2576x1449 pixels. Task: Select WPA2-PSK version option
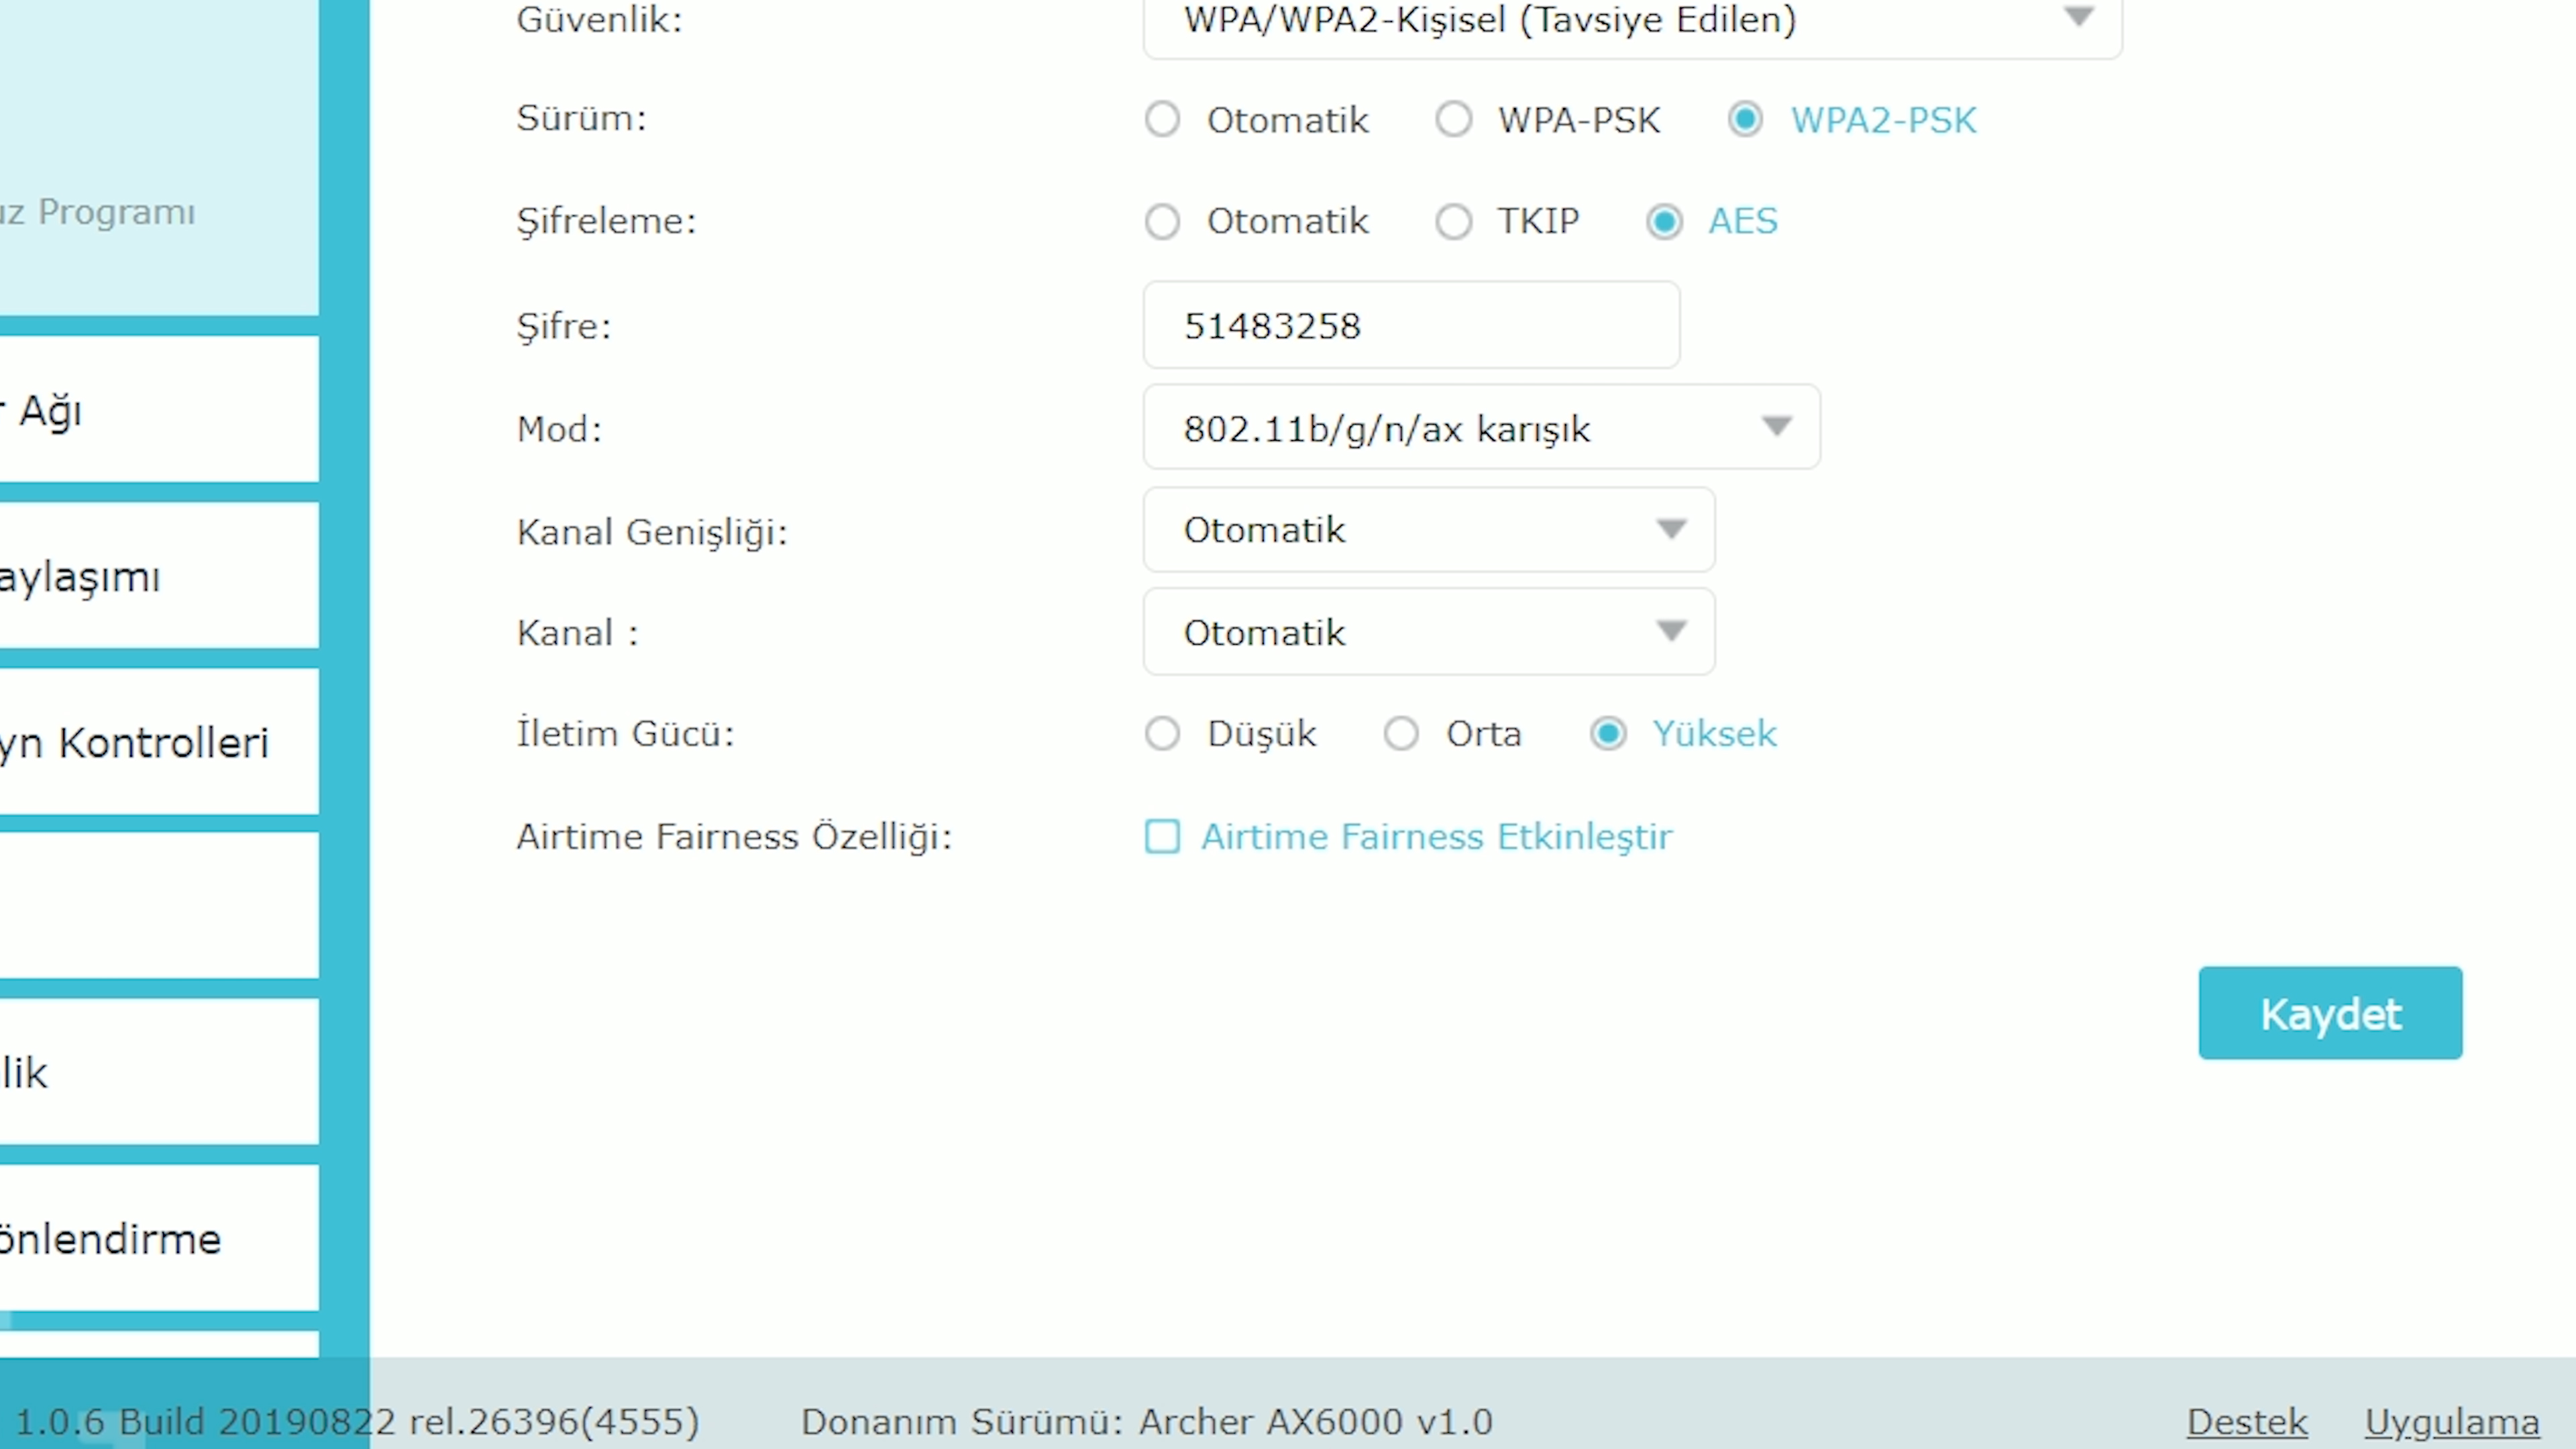pos(1746,119)
